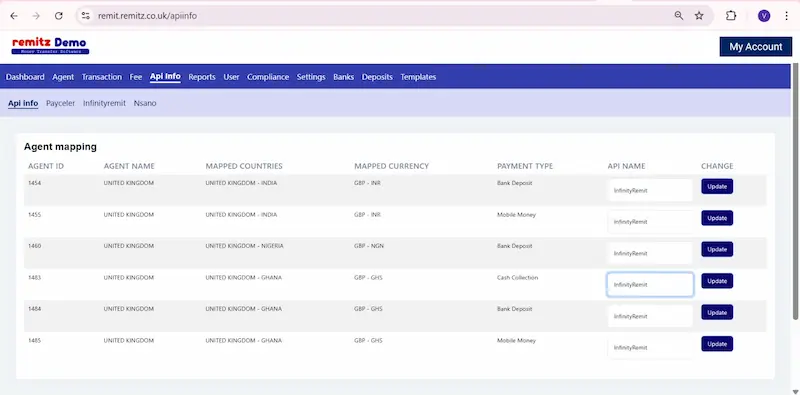Image resolution: width=800 pixels, height=395 pixels.
Task: Click Update for agent 1454
Action: [x=717, y=186]
